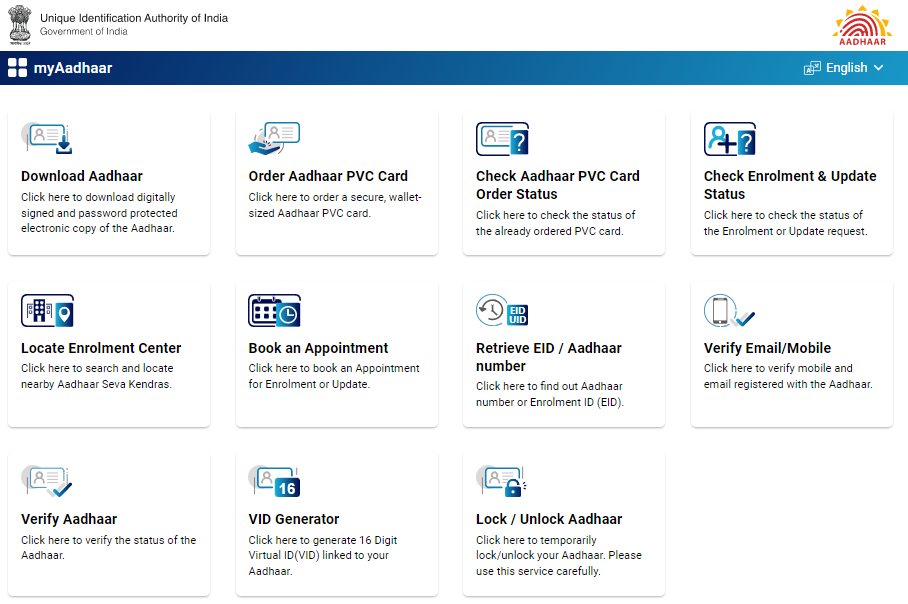Click the Aadhaar logo in header

click(862, 25)
